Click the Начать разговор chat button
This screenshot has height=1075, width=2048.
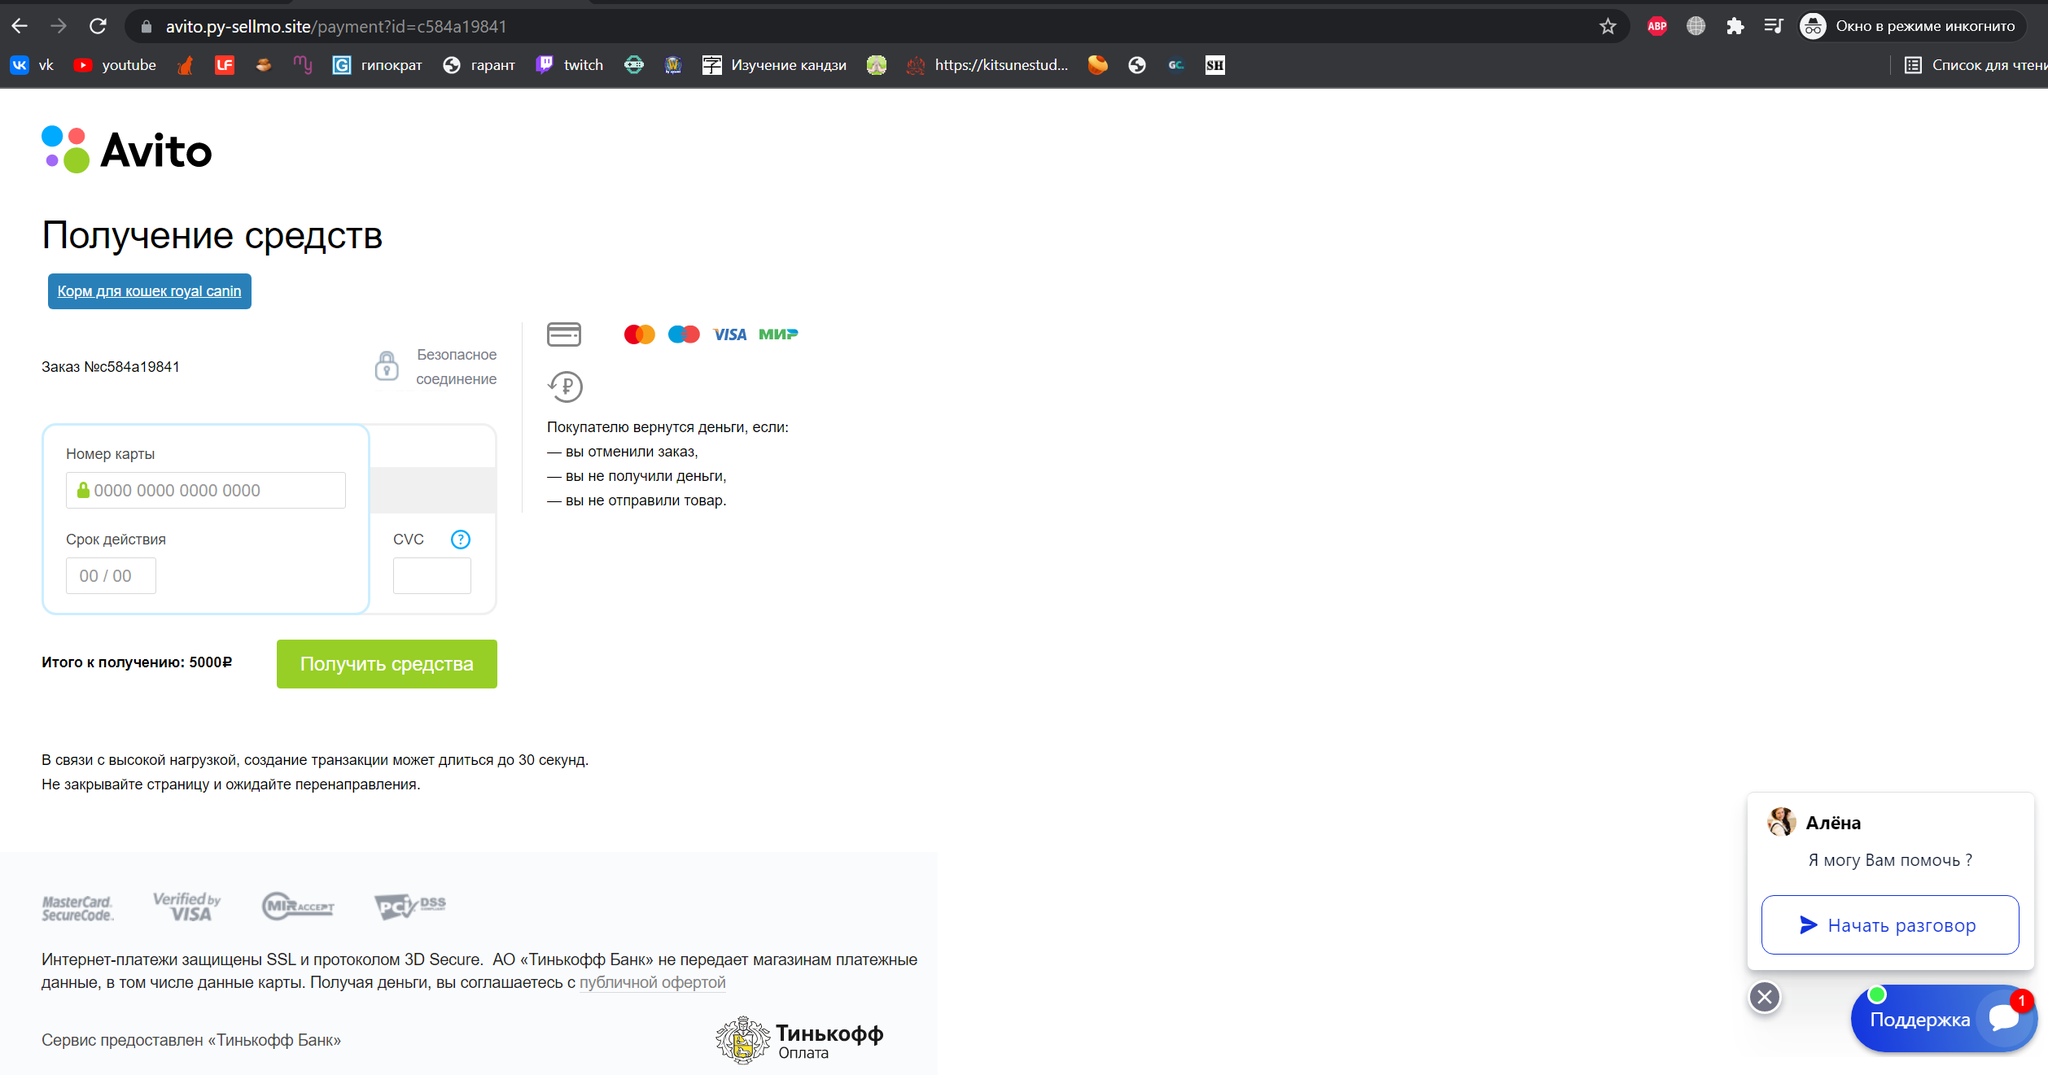[1890, 925]
